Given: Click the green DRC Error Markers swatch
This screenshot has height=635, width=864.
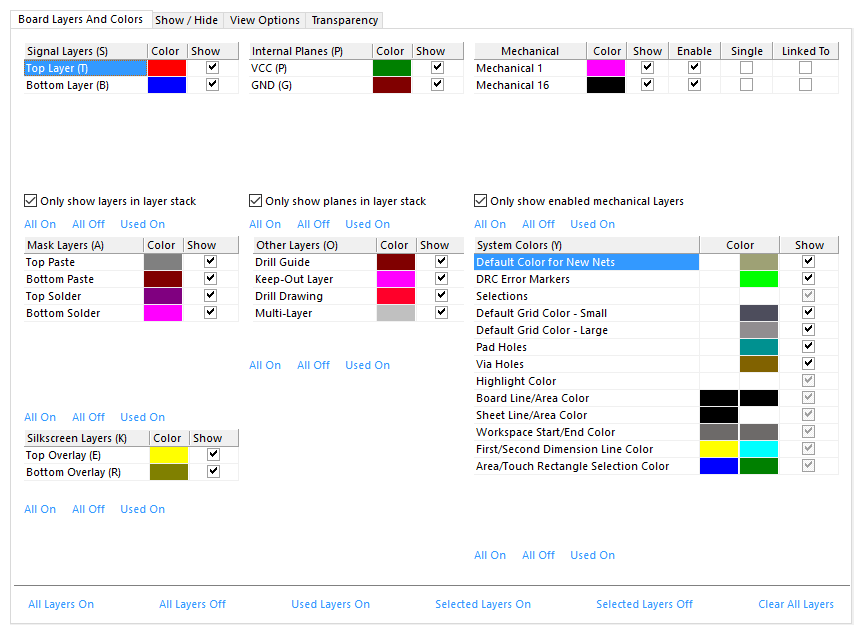Looking at the screenshot, I should point(759,279).
